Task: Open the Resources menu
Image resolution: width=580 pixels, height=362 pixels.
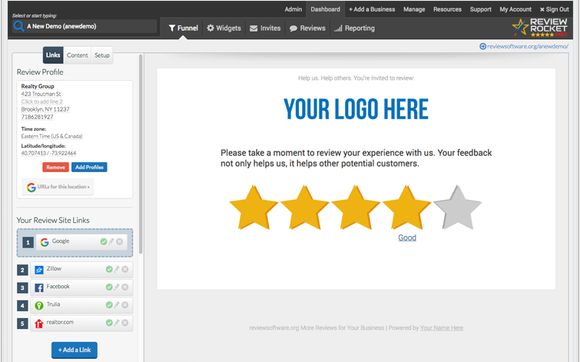Action: pyautogui.click(x=447, y=9)
